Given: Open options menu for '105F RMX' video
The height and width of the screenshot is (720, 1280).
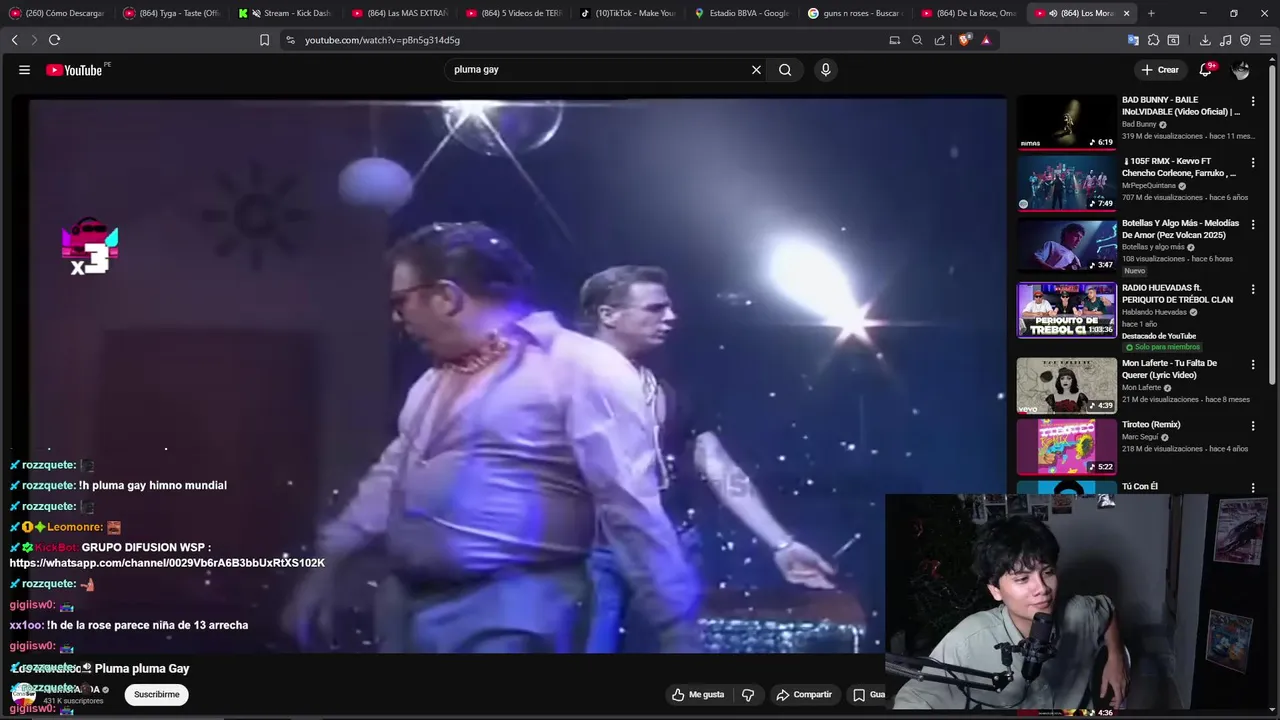Looking at the screenshot, I should point(1253,162).
